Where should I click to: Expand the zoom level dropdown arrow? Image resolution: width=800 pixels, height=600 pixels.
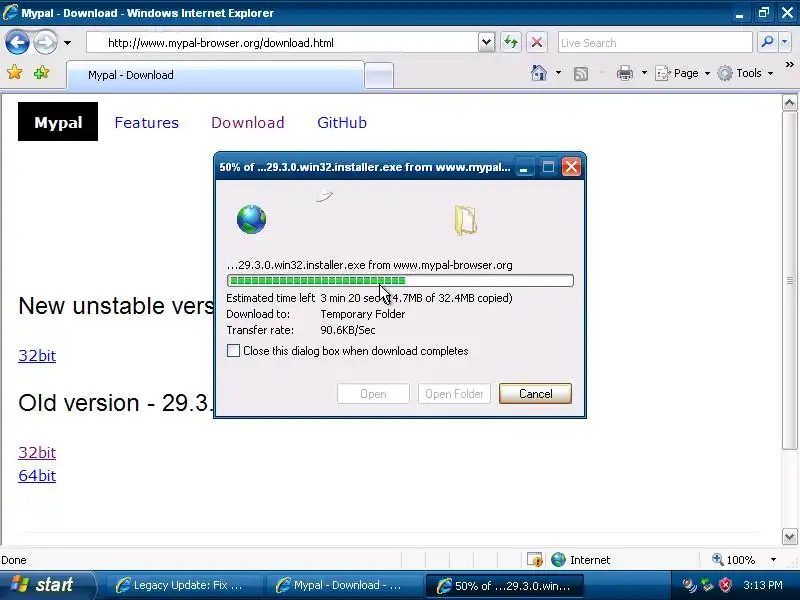tap(773, 560)
